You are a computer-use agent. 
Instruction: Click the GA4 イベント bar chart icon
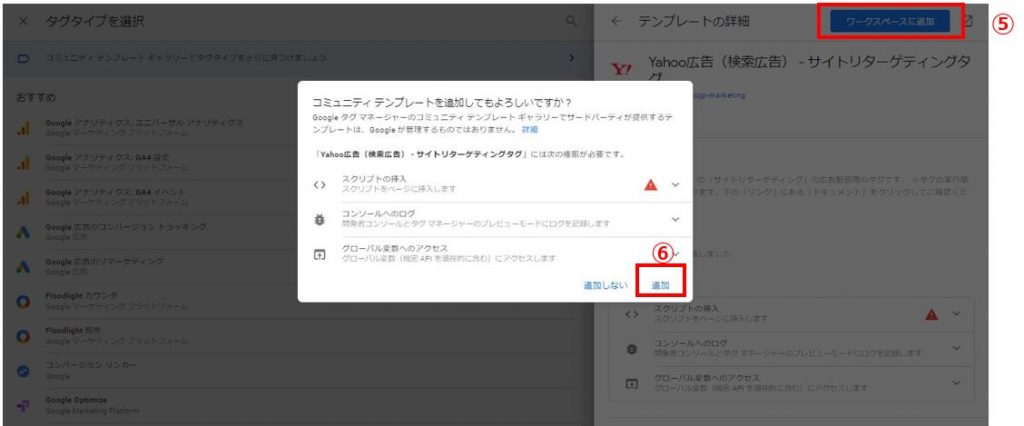coord(23,198)
